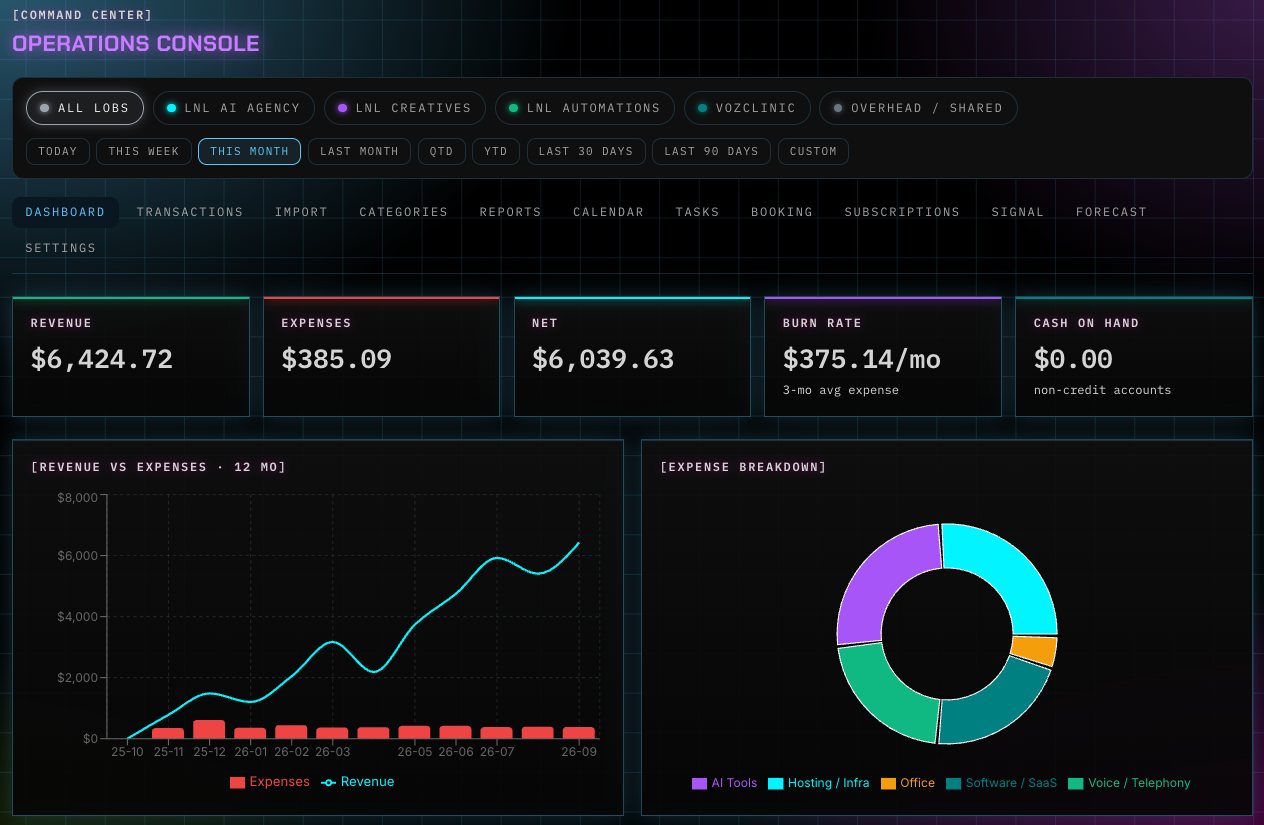Set date range to TODAY
1264x825 pixels.
coord(58,151)
